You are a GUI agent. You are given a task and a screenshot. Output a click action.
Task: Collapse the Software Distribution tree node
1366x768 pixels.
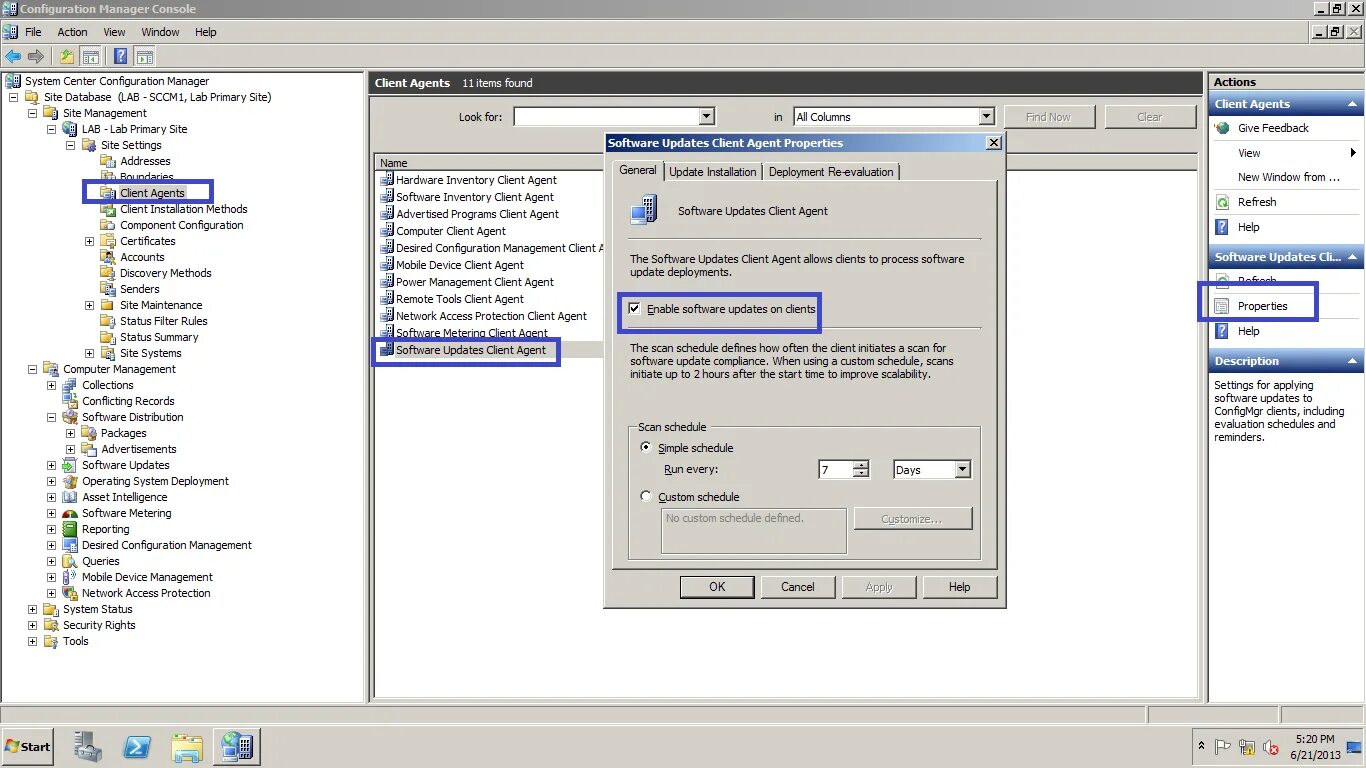tap(51, 417)
